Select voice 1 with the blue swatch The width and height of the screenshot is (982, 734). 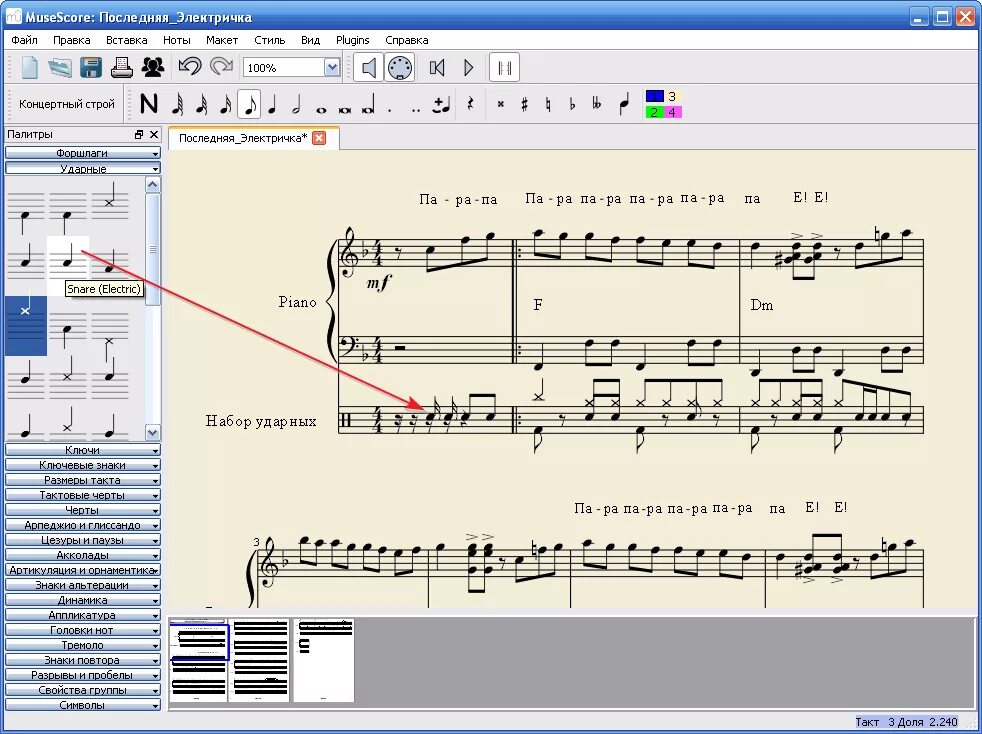654,96
